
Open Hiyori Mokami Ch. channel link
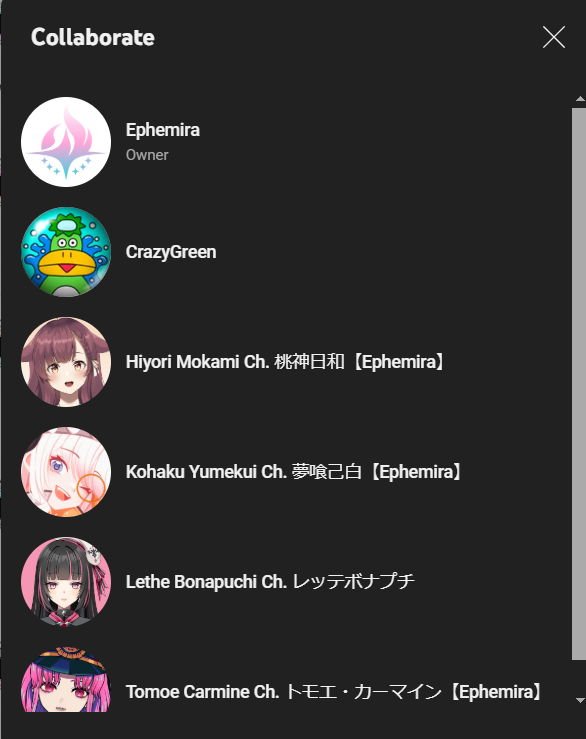[x=286, y=362]
